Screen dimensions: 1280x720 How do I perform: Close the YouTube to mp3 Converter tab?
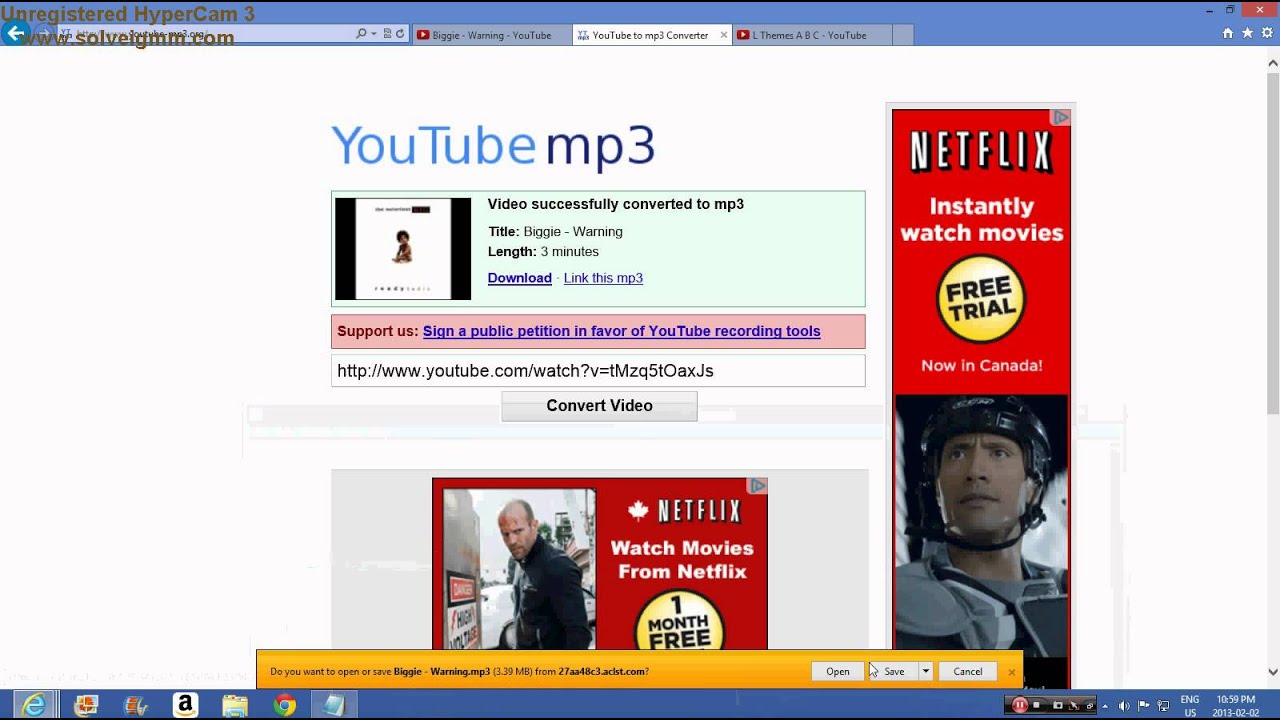click(724, 35)
